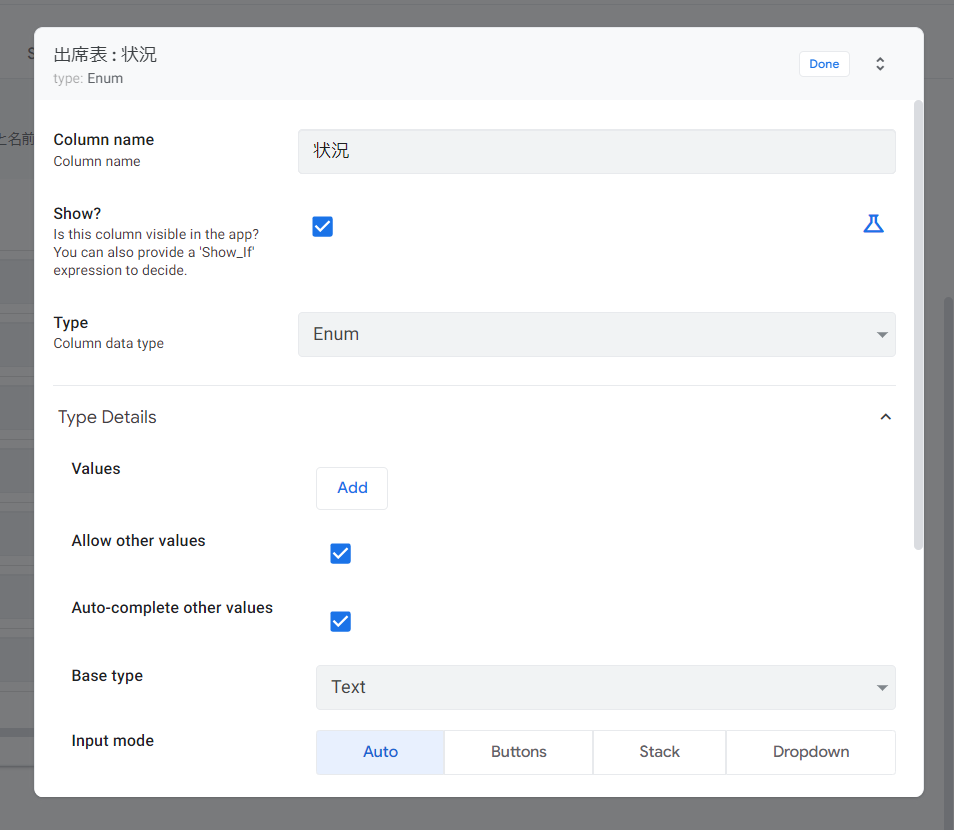Toggle the Show? checkbox
Viewport: 954px width, 830px height.
[x=322, y=226]
